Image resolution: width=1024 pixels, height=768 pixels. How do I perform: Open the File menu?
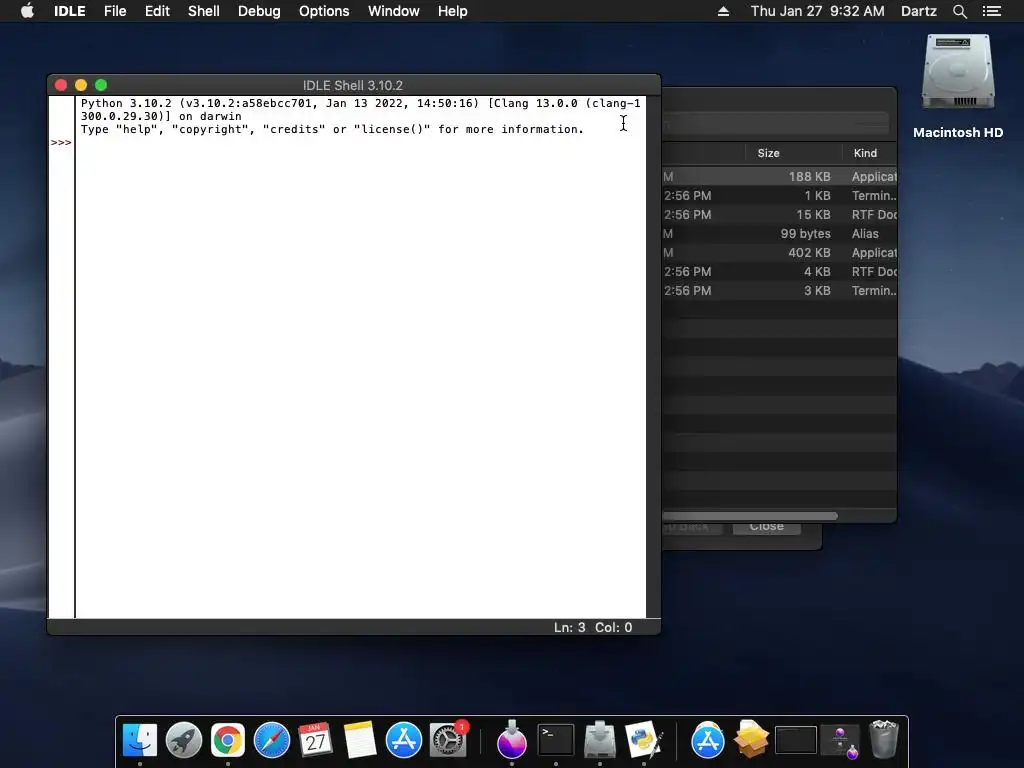[115, 11]
